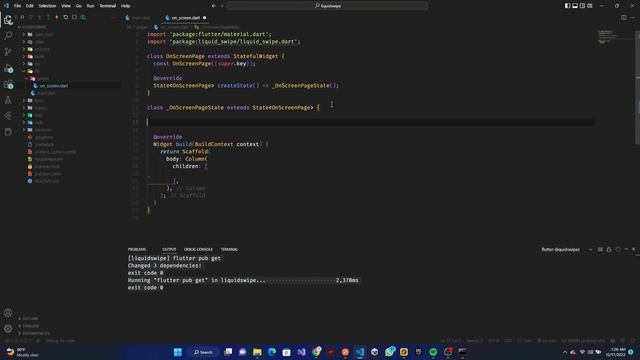Toggle the primary side bar layout button
Viewport: 640px width, 360px height.
coord(567,6)
